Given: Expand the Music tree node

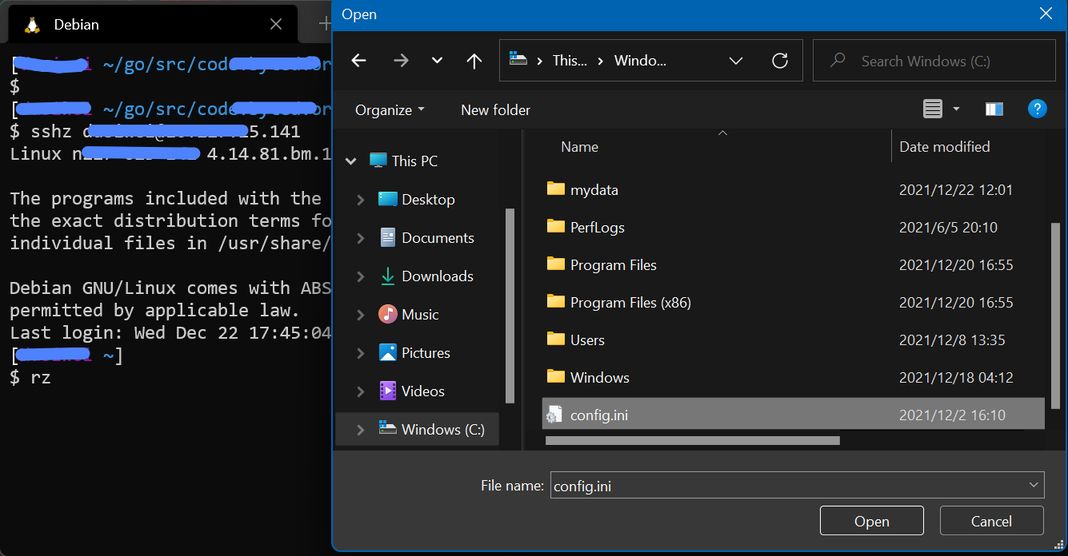Looking at the screenshot, I should [360, 314].
